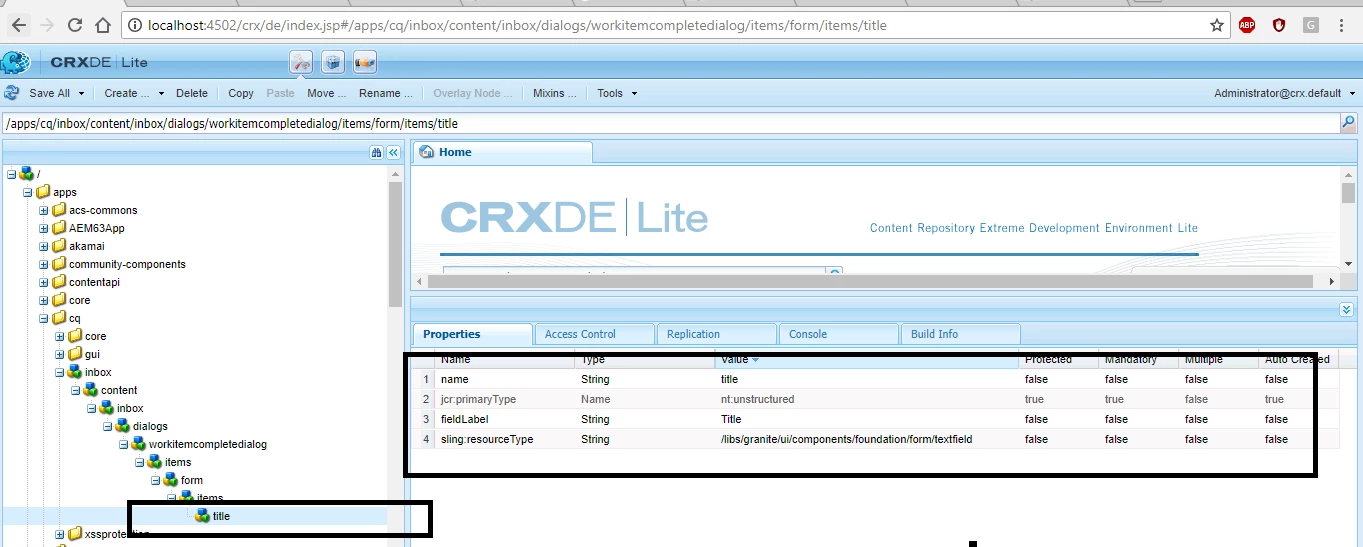This screenshot has width=1363, height=547.
Task: Go forward using browser forward arrow
Action: [47, 25]
